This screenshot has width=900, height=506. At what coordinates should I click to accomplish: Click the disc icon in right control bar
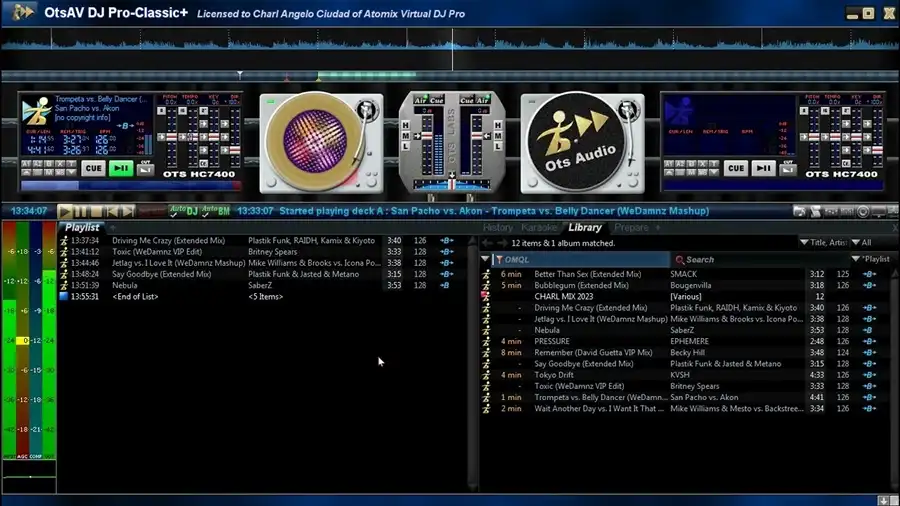point(863,212)
